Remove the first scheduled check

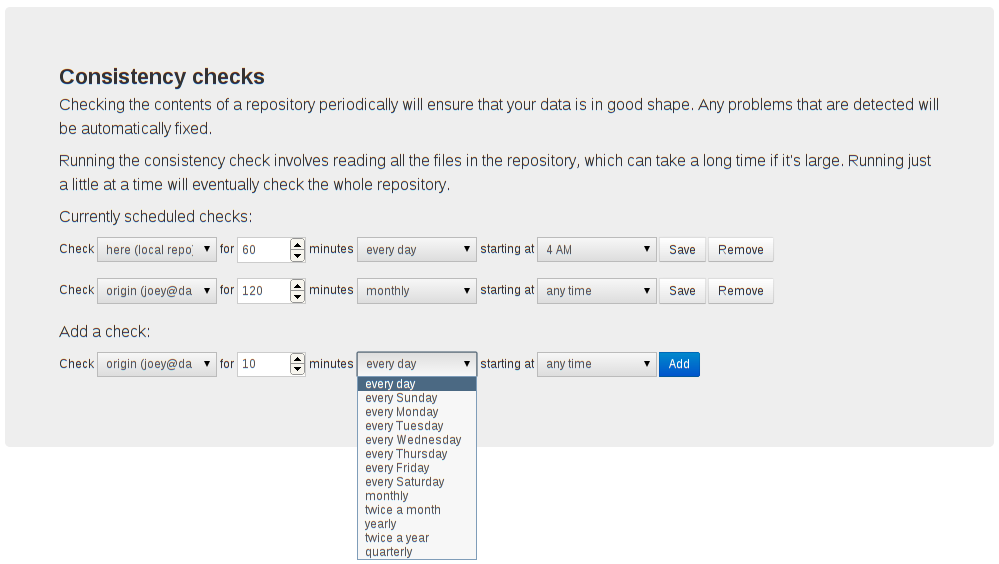click(740, 250)
